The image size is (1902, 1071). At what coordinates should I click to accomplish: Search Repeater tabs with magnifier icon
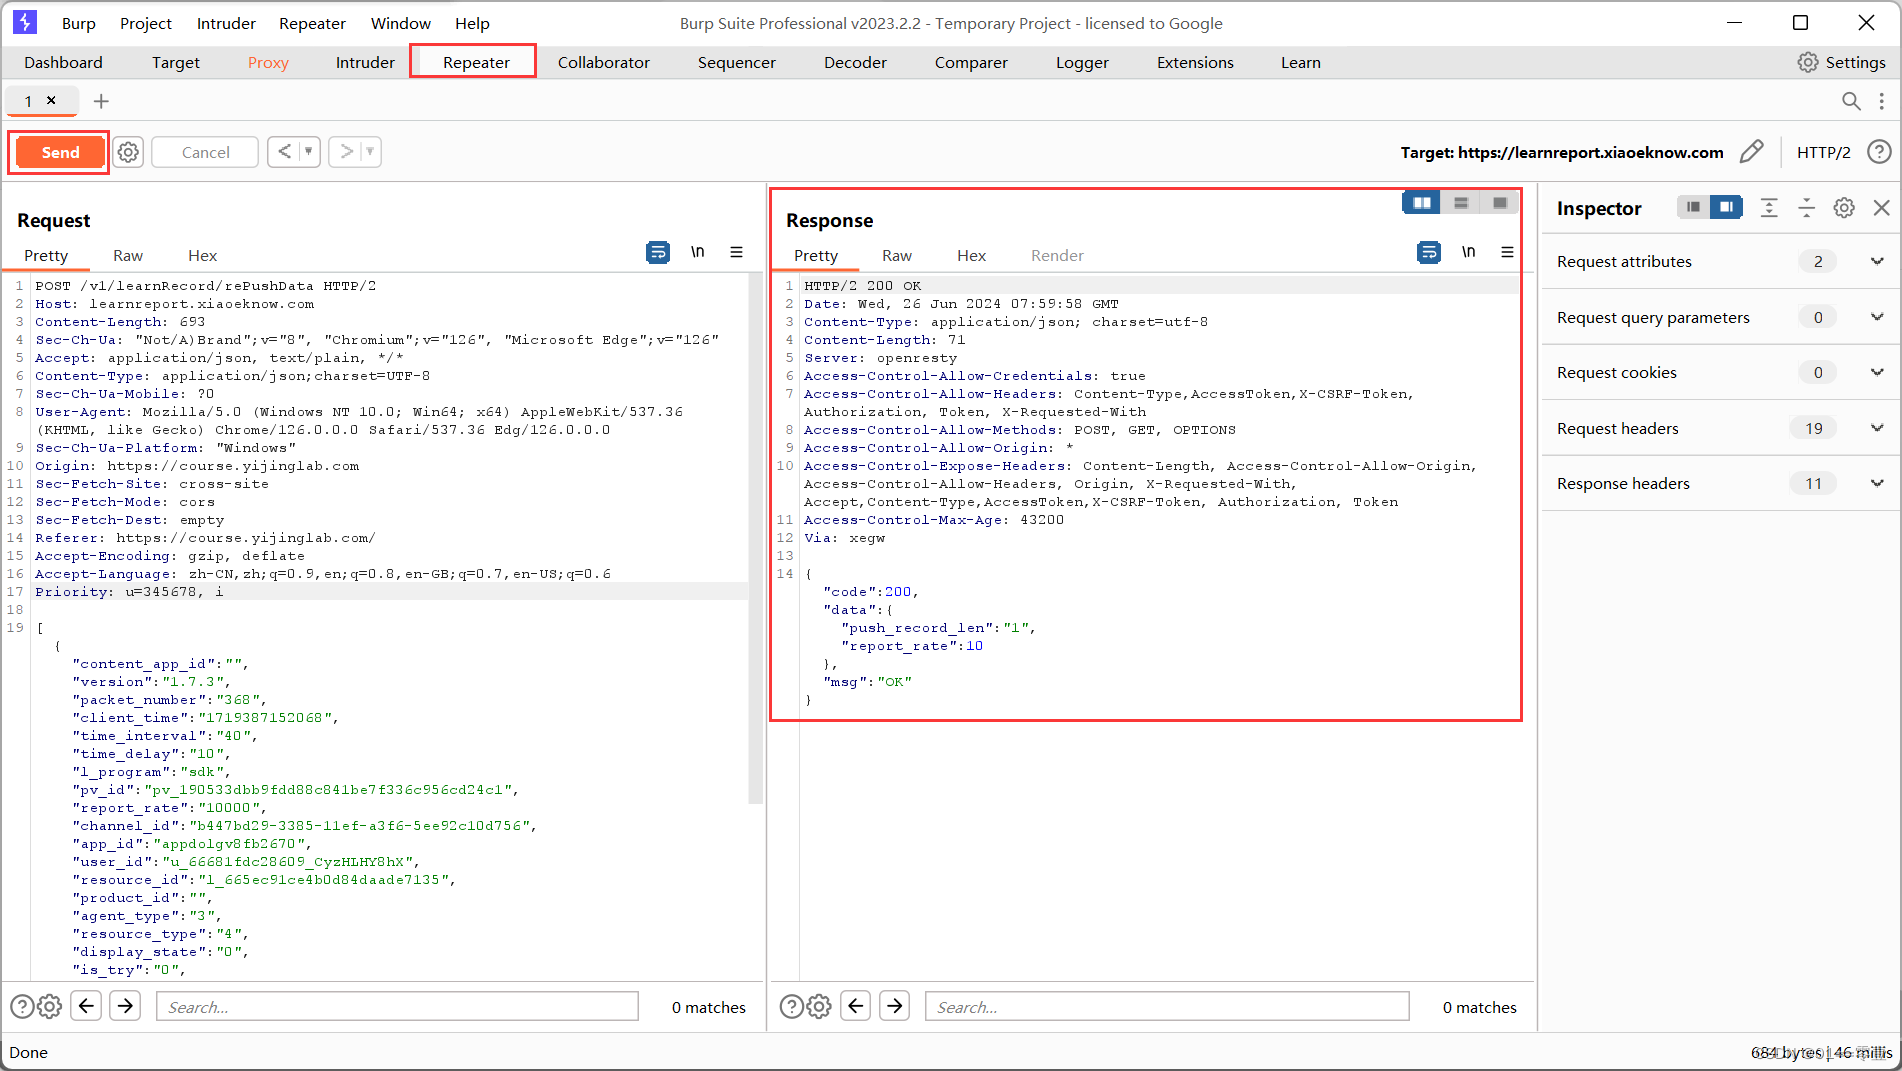(1852, 101)
